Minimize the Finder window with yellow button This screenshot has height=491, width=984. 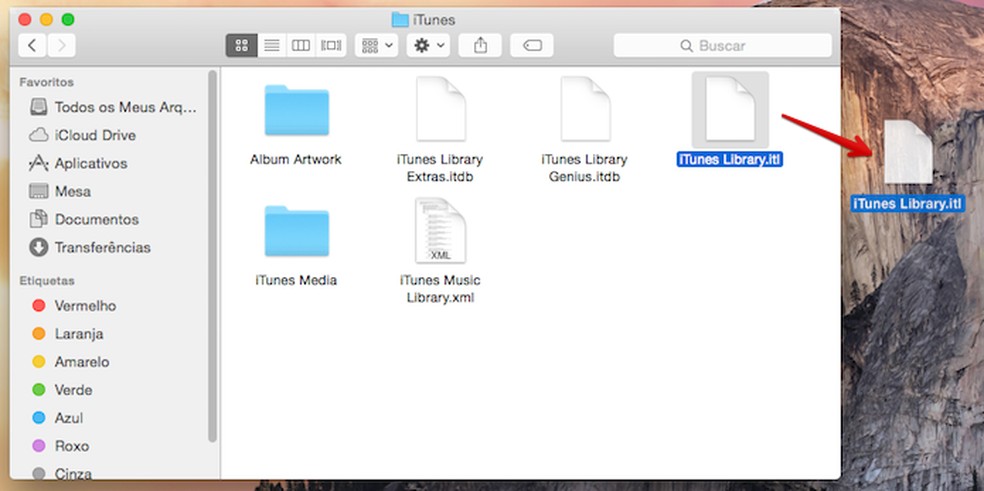[x=46, y=19]
